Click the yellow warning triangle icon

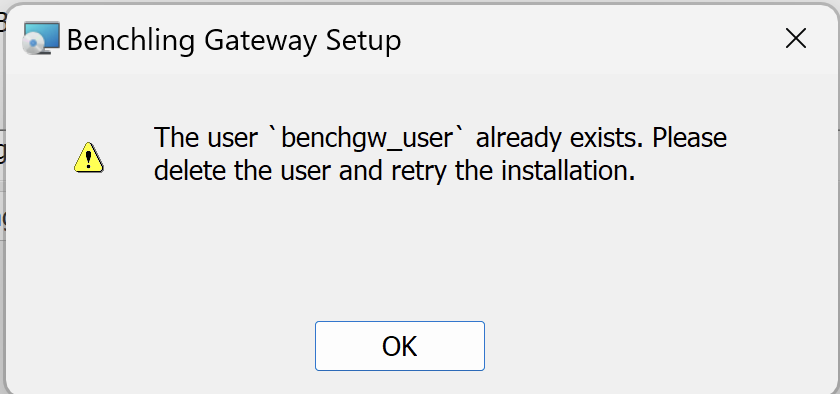89,157
